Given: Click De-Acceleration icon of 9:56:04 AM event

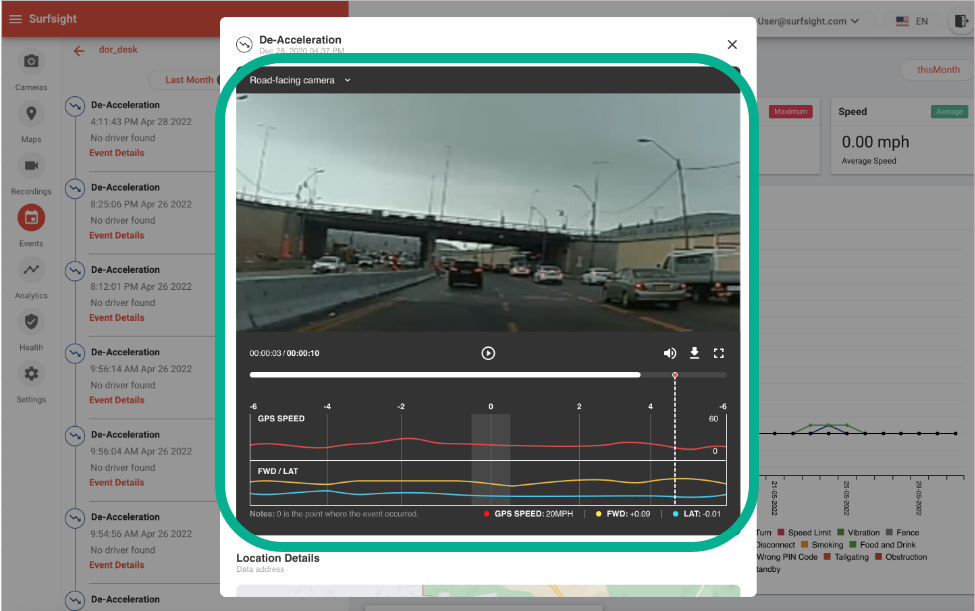Looking at the screenshot, I should (x=75, y=435).
